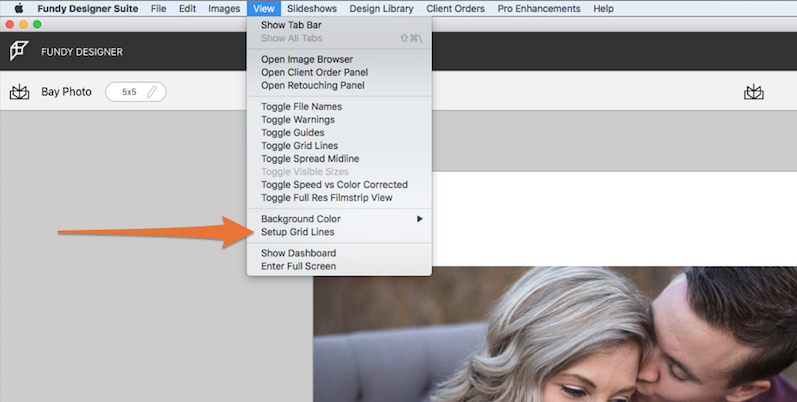Click the album icon beside Bay Photo

pos(19,92)
